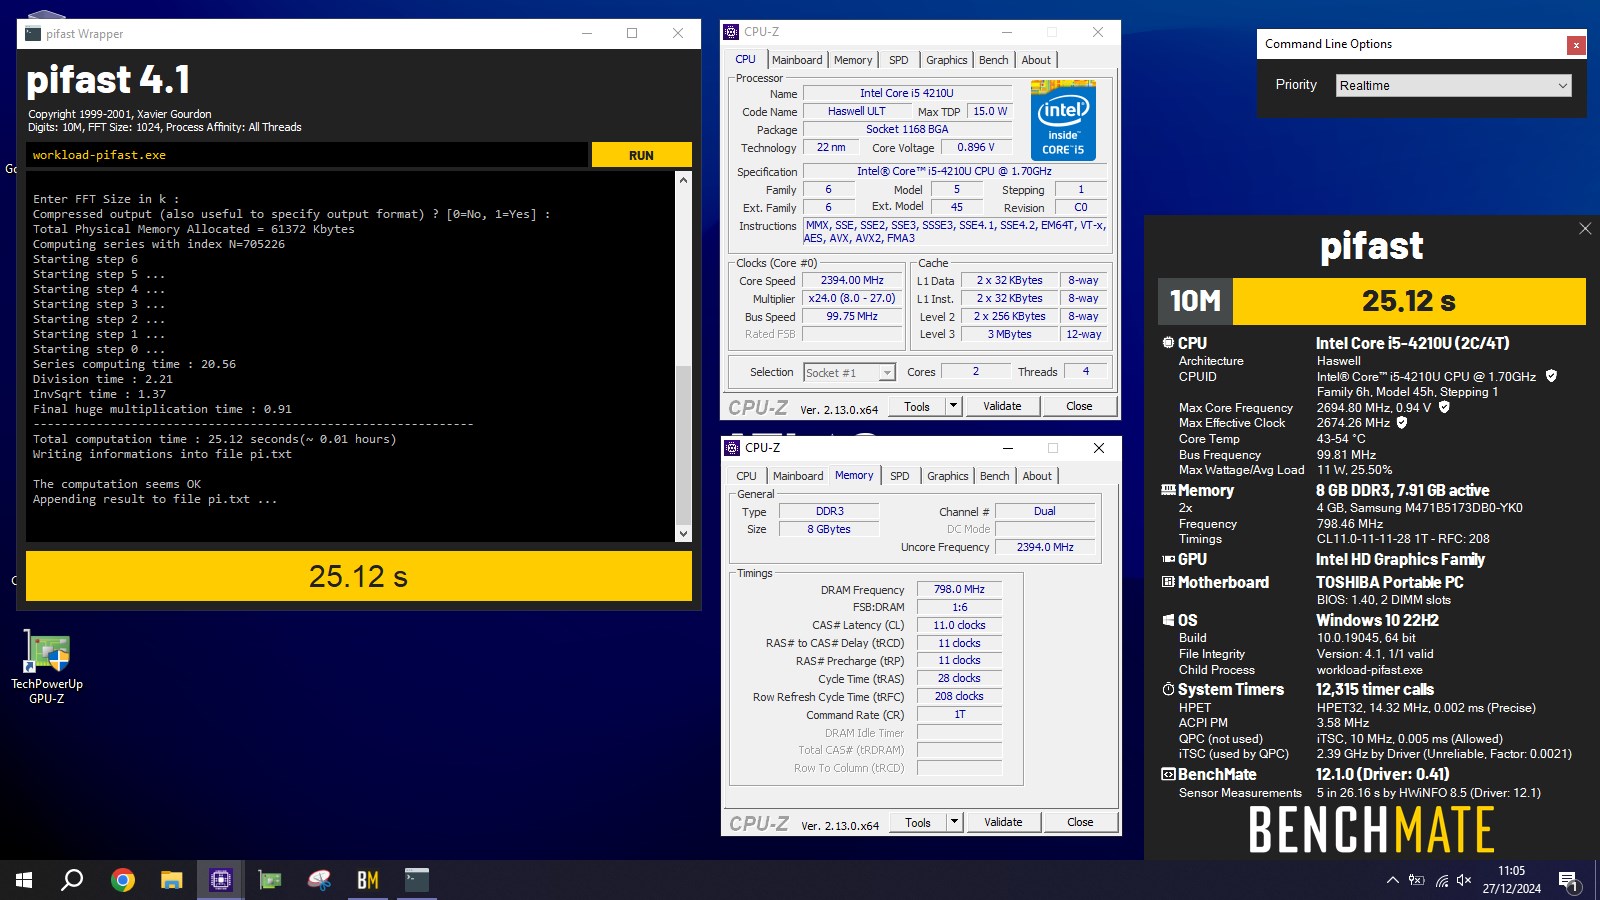Click the Multiplier x24.0 value field
This screenshot has height=900, width=1600.
[852, 299]
